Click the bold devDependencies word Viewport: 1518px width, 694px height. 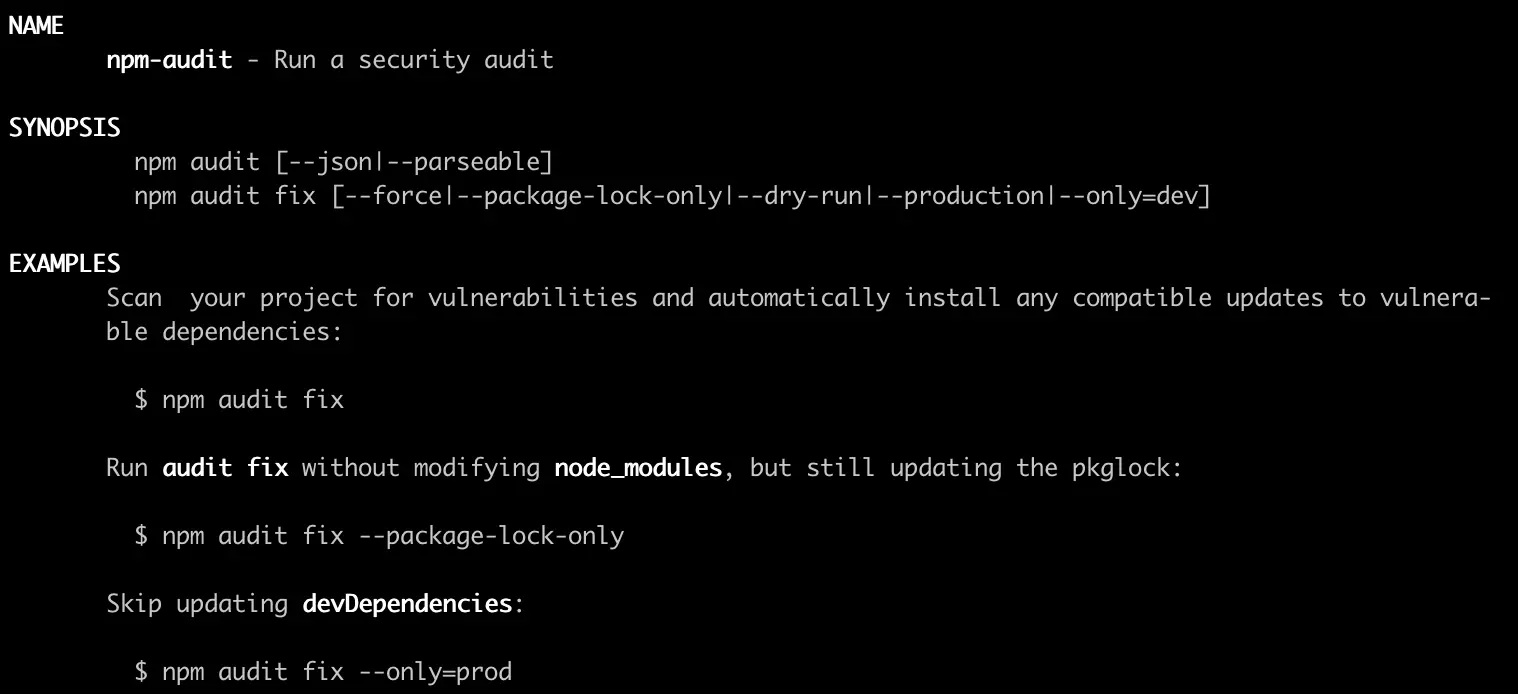click(407, 604)
